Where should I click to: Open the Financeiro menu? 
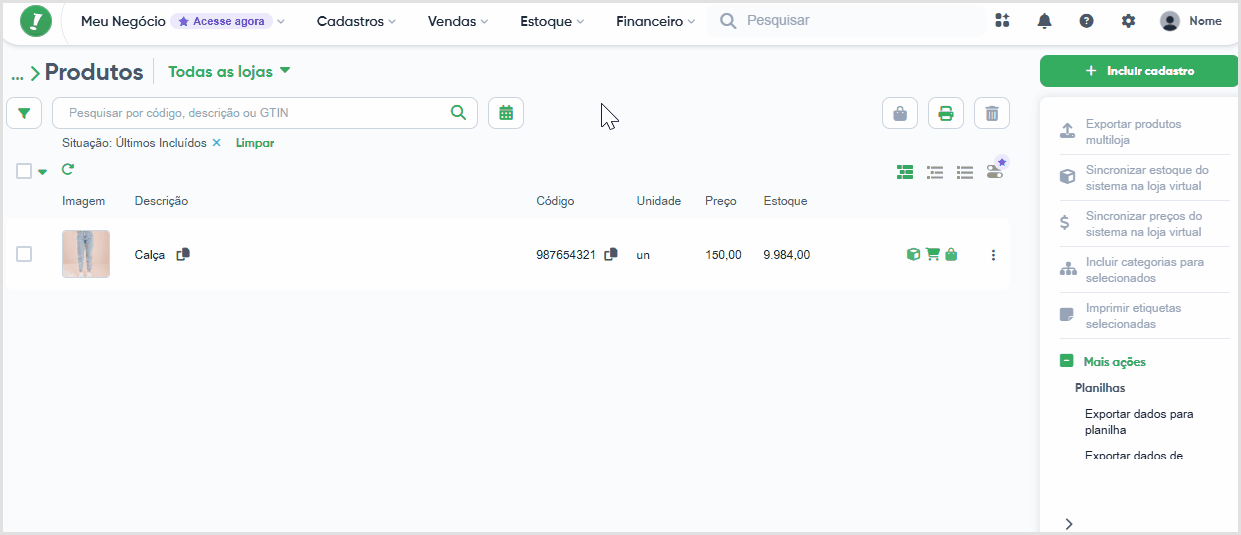pyautogui.click(x=655, y=21)
